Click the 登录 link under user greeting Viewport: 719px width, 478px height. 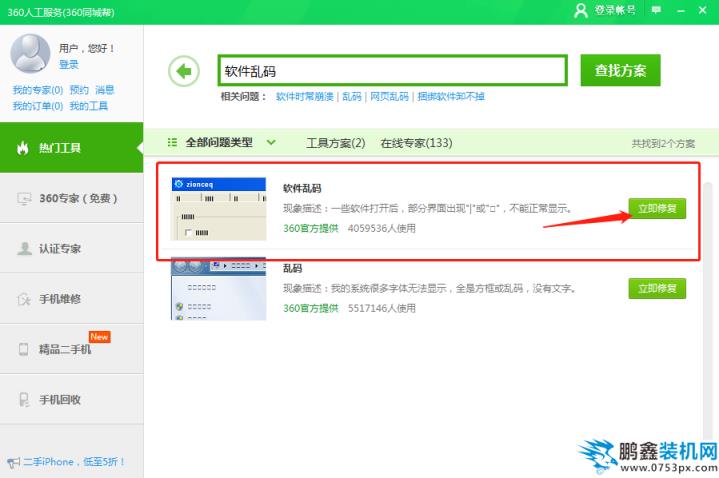pos(69,65)
